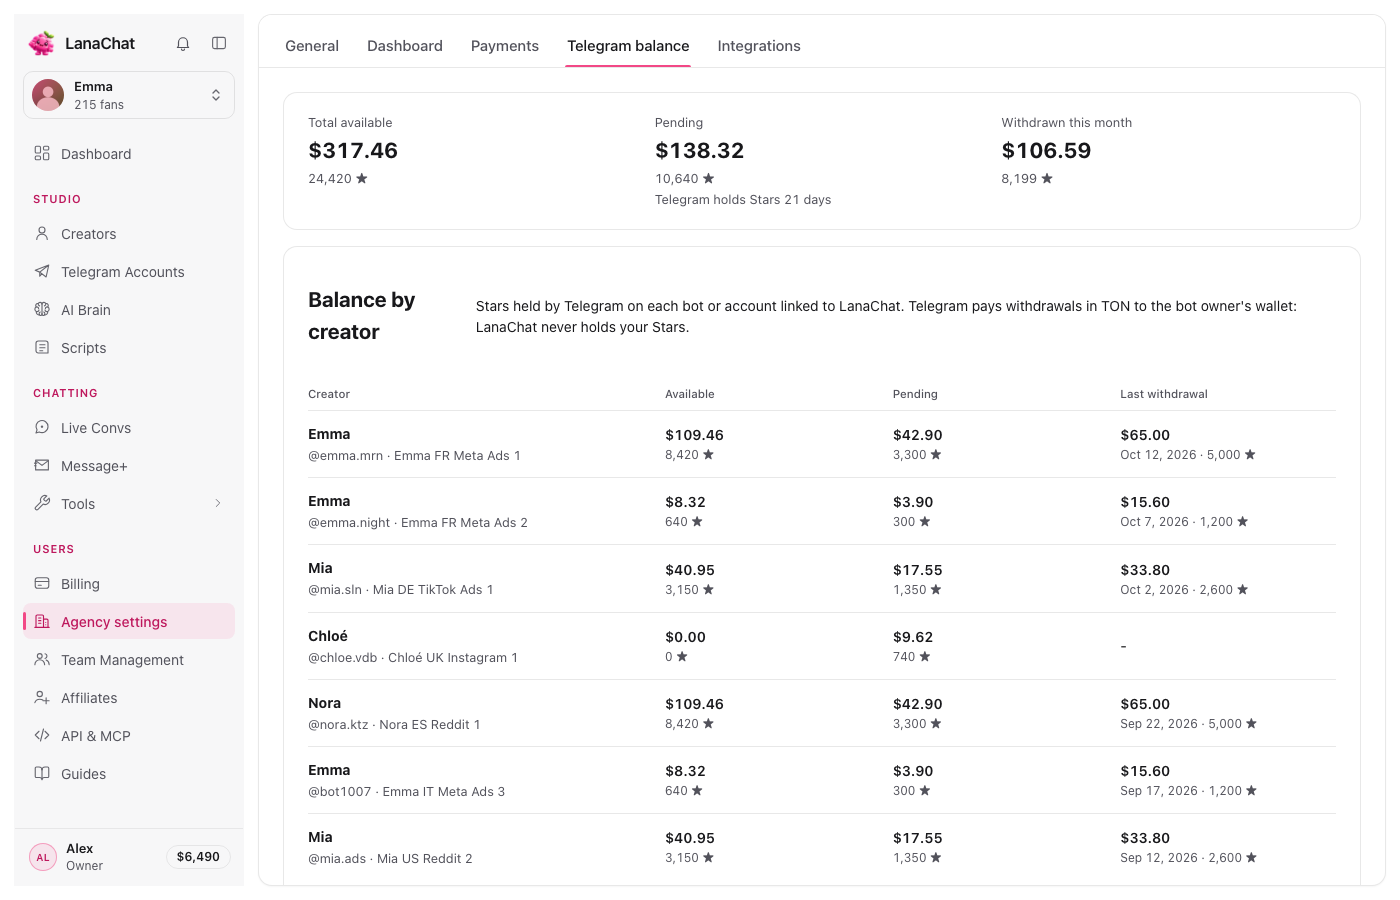Open the Emma creator switcher dropdown

coord(129,95)
